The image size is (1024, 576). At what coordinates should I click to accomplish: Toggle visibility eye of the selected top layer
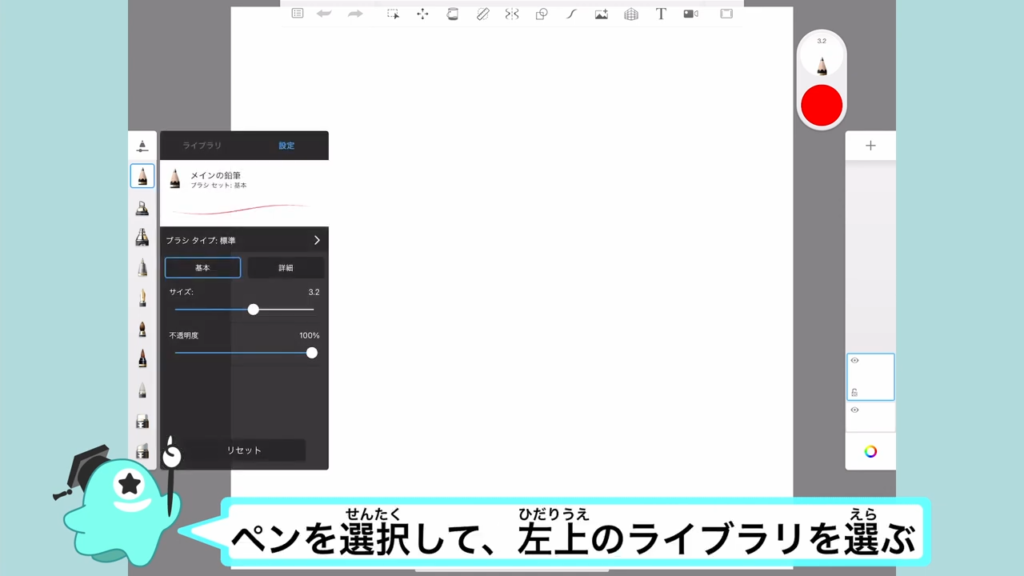pyautogui.click(x=854, y=360)
